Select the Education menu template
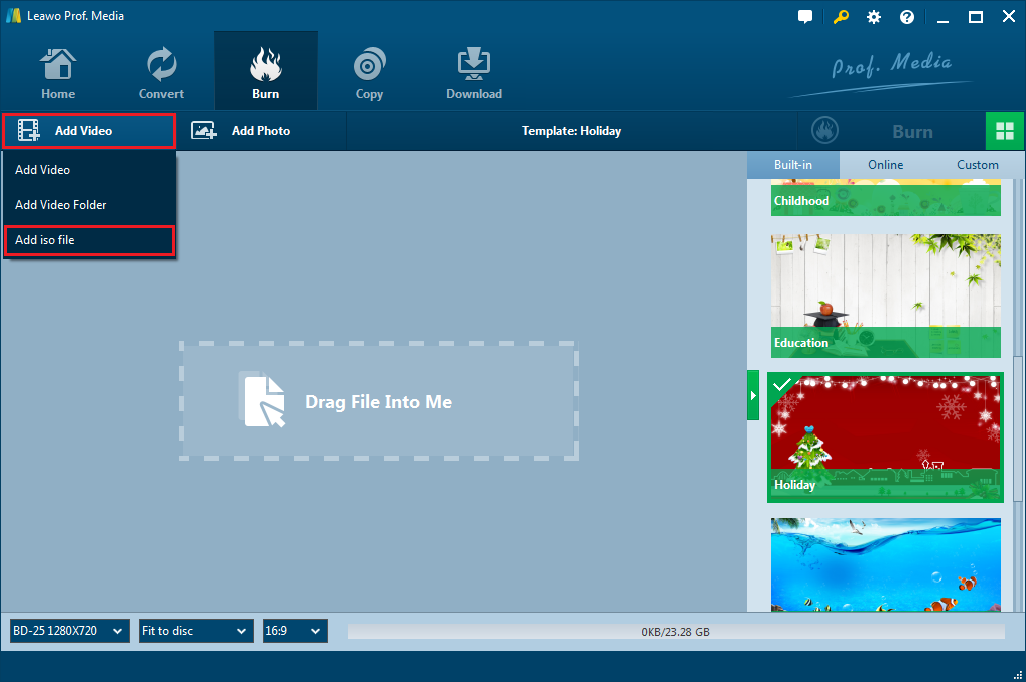The height and width of the screenshot is (682, 1026). coord(885,296)
